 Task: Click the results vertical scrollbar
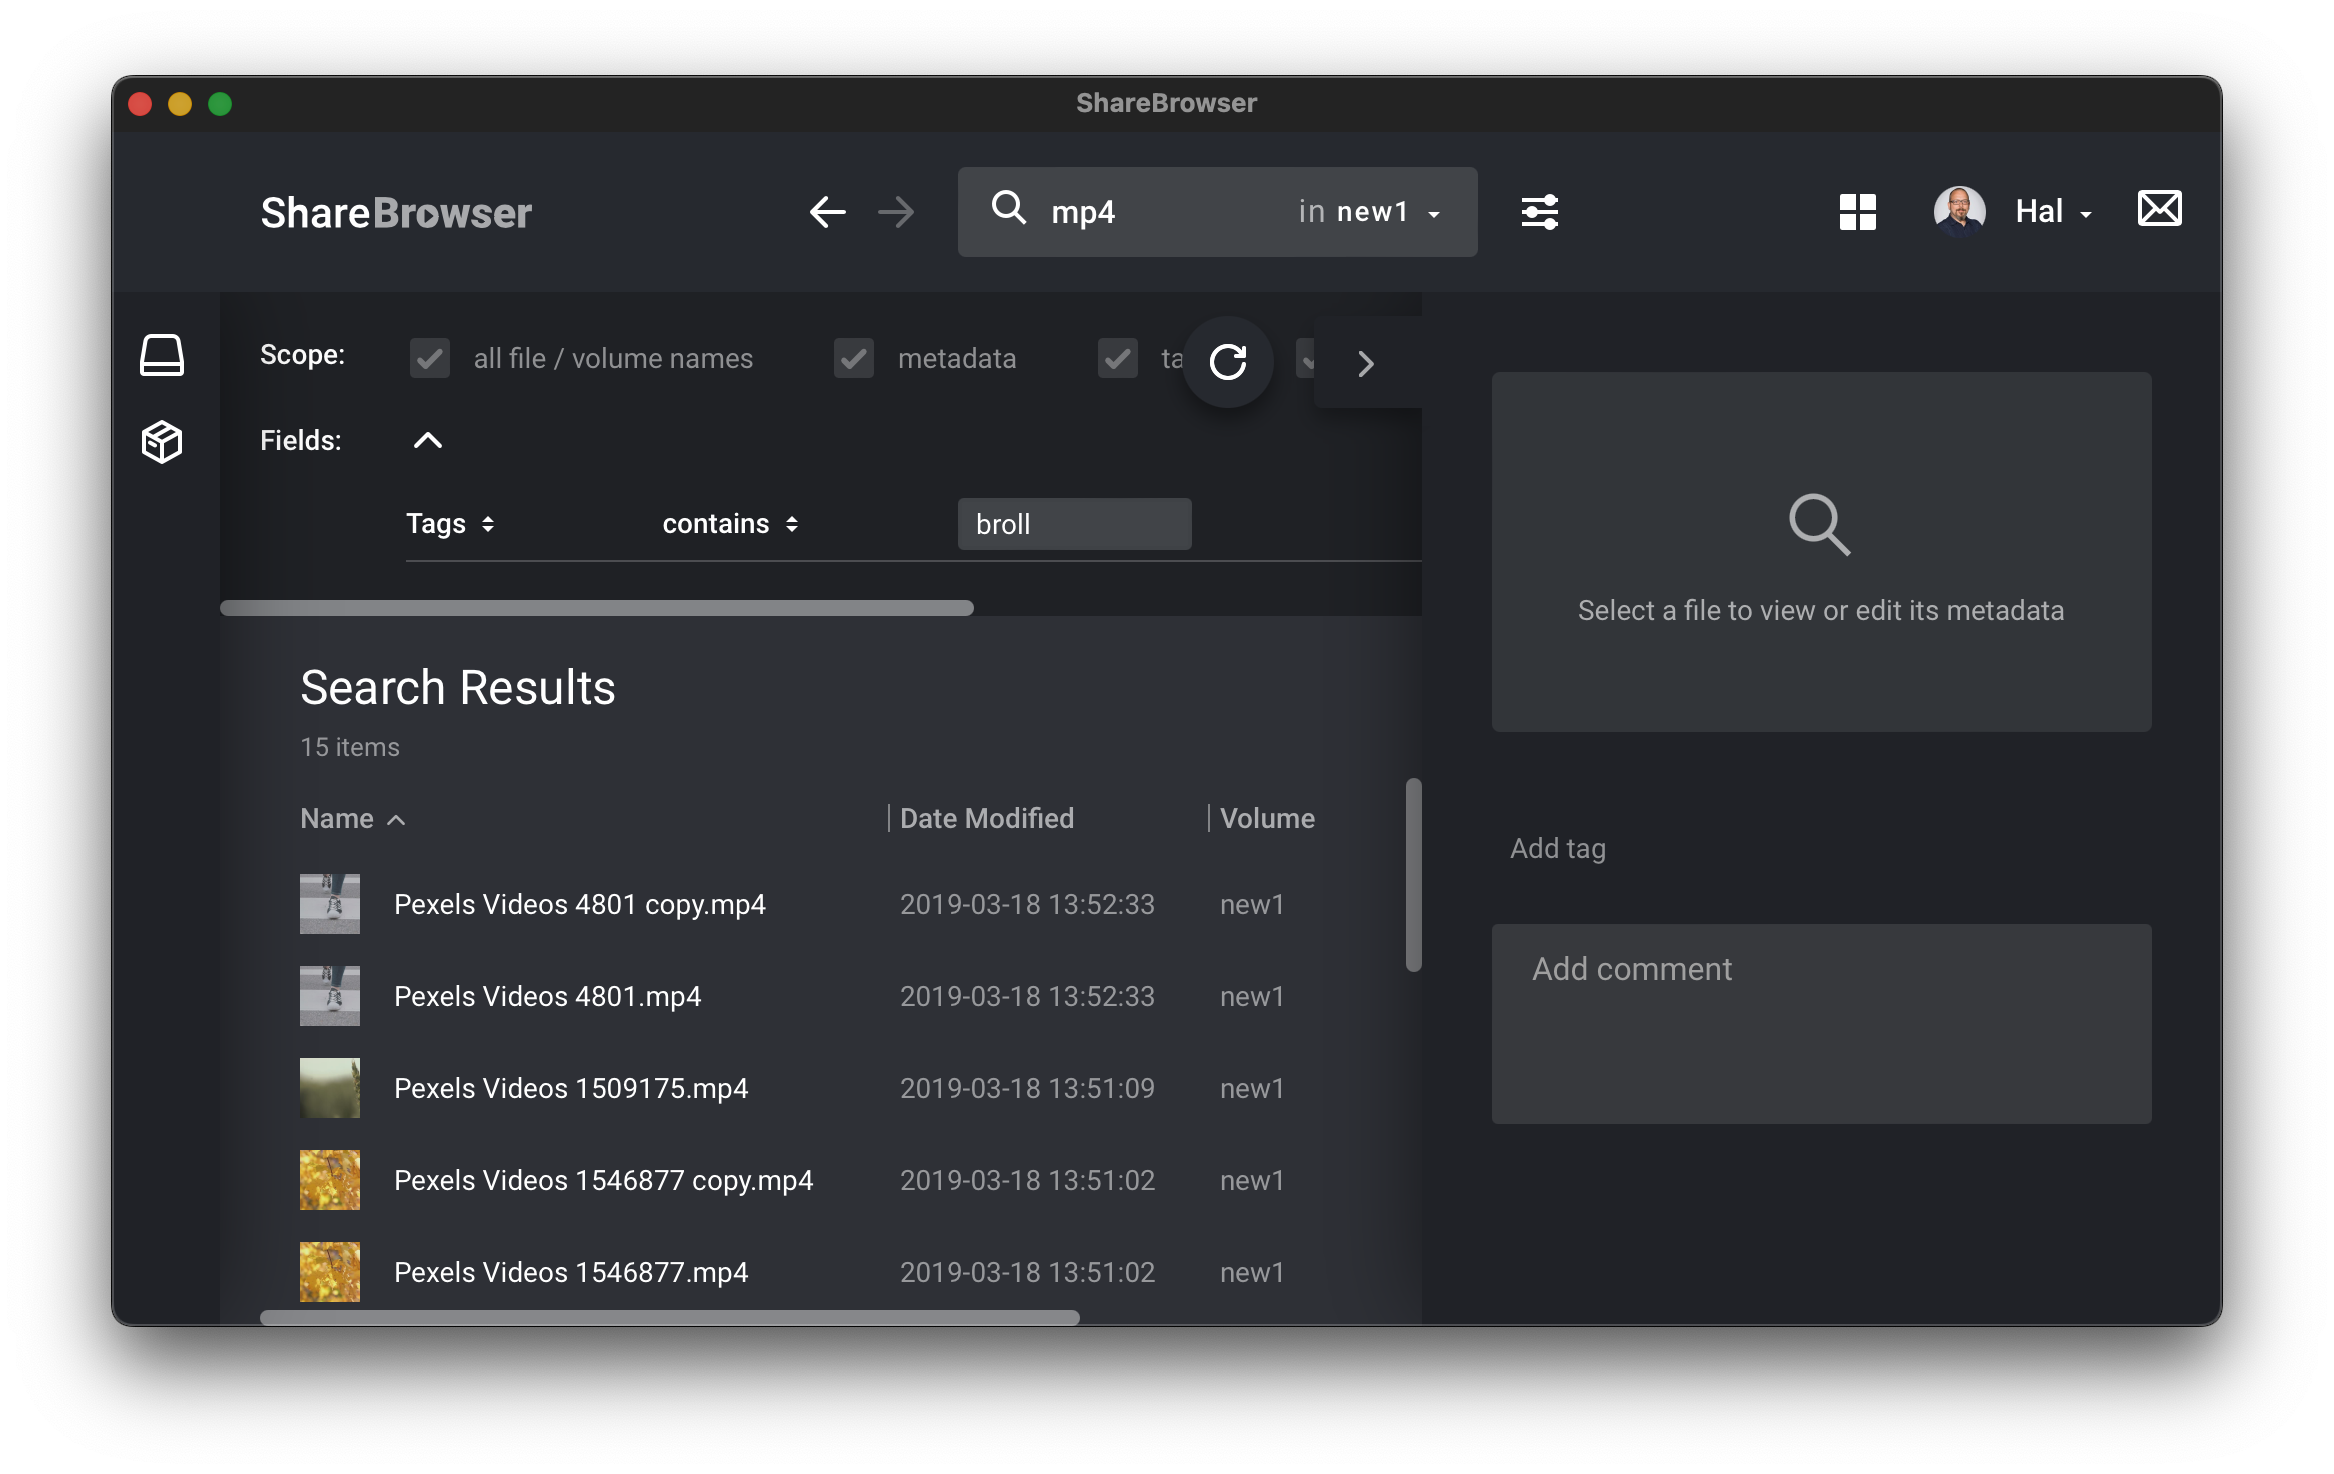click(1413, 875)
